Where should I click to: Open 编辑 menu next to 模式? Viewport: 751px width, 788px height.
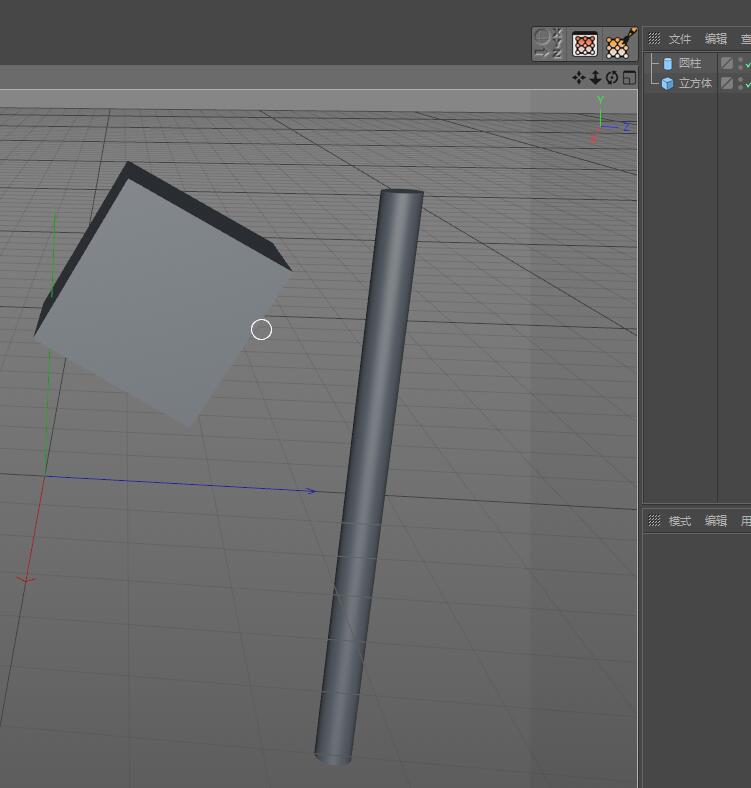coord(716,521)
